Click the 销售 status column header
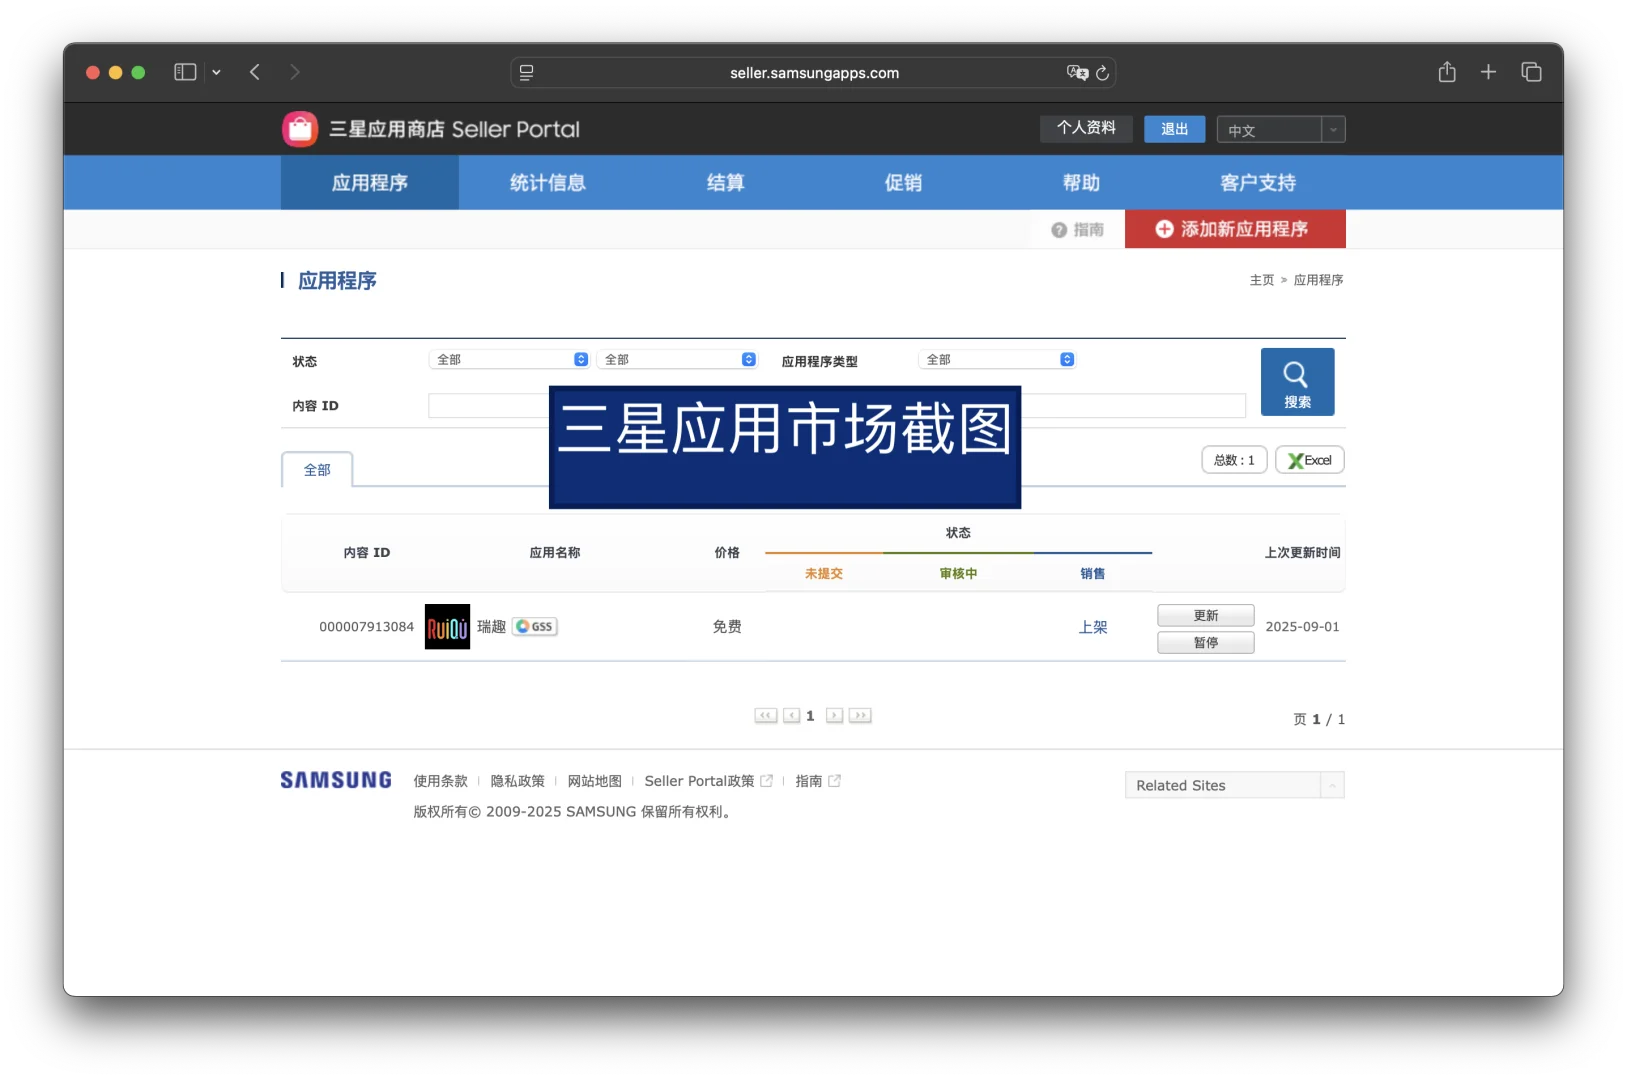This screenshot has width=1627, height=1080. pyautogui.click(x=1093, y=574)
